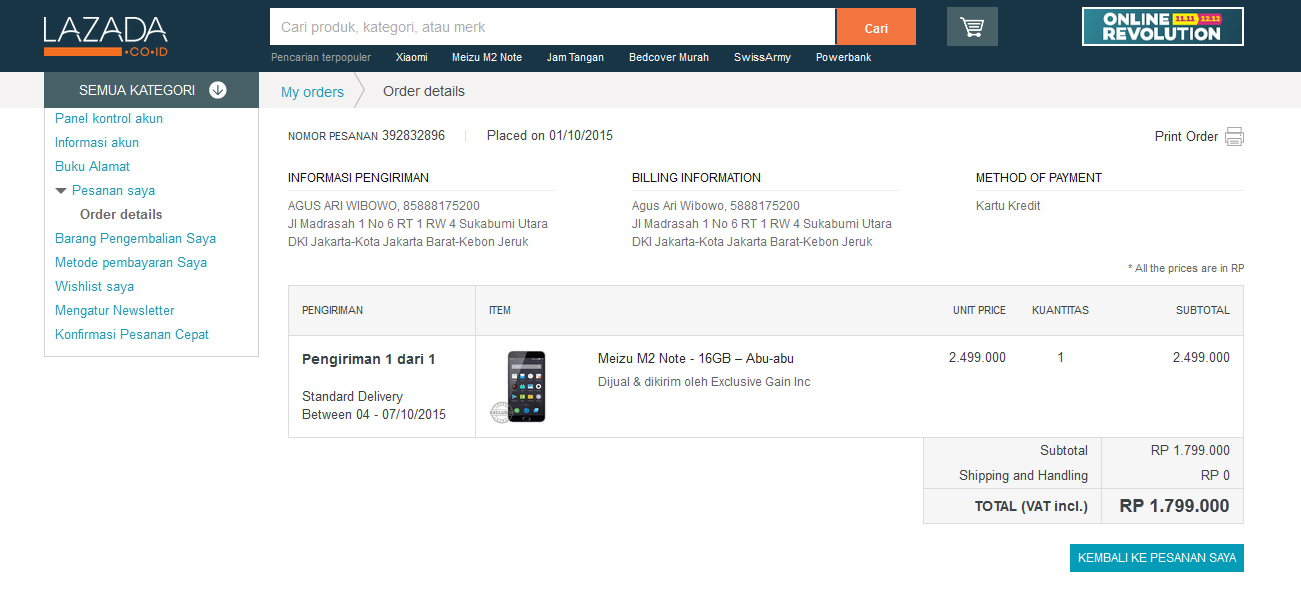Image resolution: width=1301 pixels, height=610 pixels.
Task: Click the Semua Kategori down-arrow icon
Action: pos(217,90)
